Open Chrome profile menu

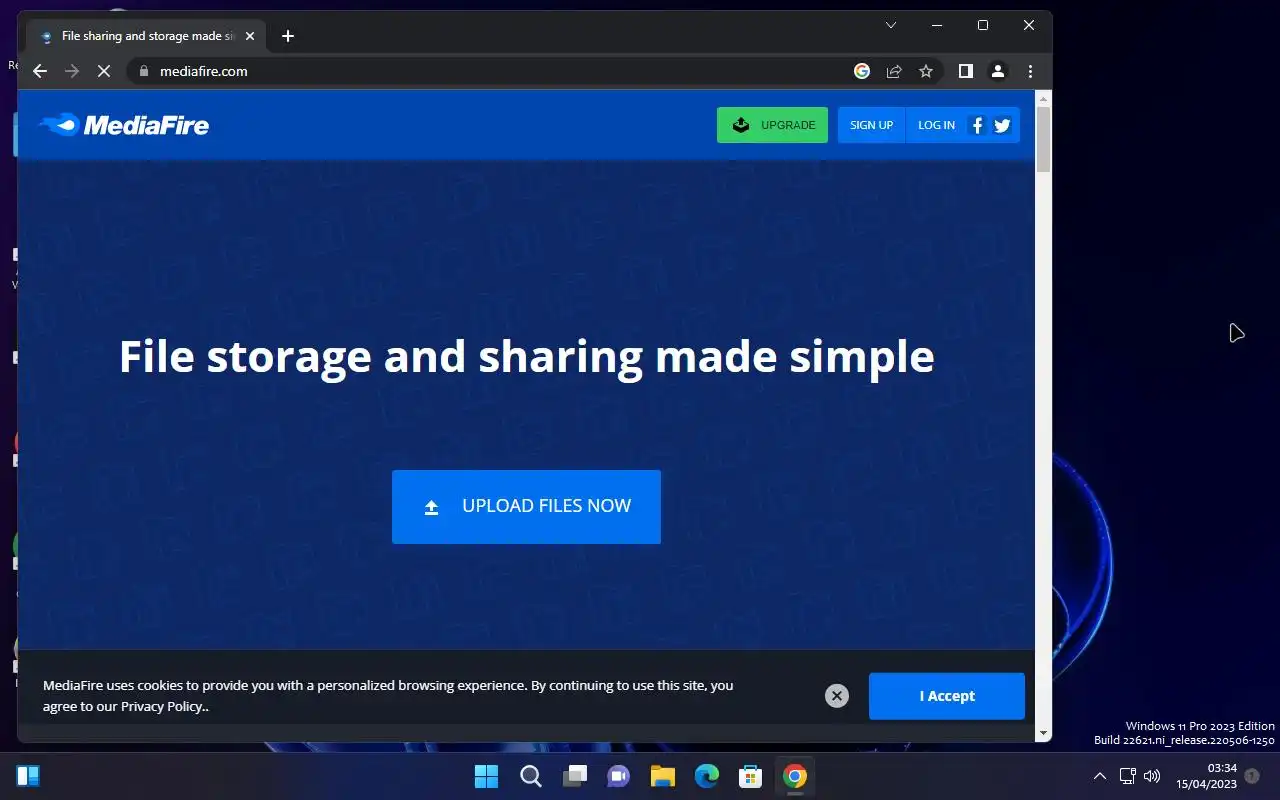tap(997, 71)
